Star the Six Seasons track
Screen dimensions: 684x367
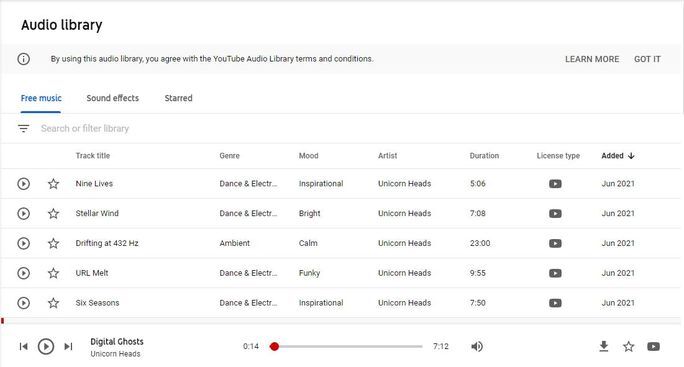point(53,303)
